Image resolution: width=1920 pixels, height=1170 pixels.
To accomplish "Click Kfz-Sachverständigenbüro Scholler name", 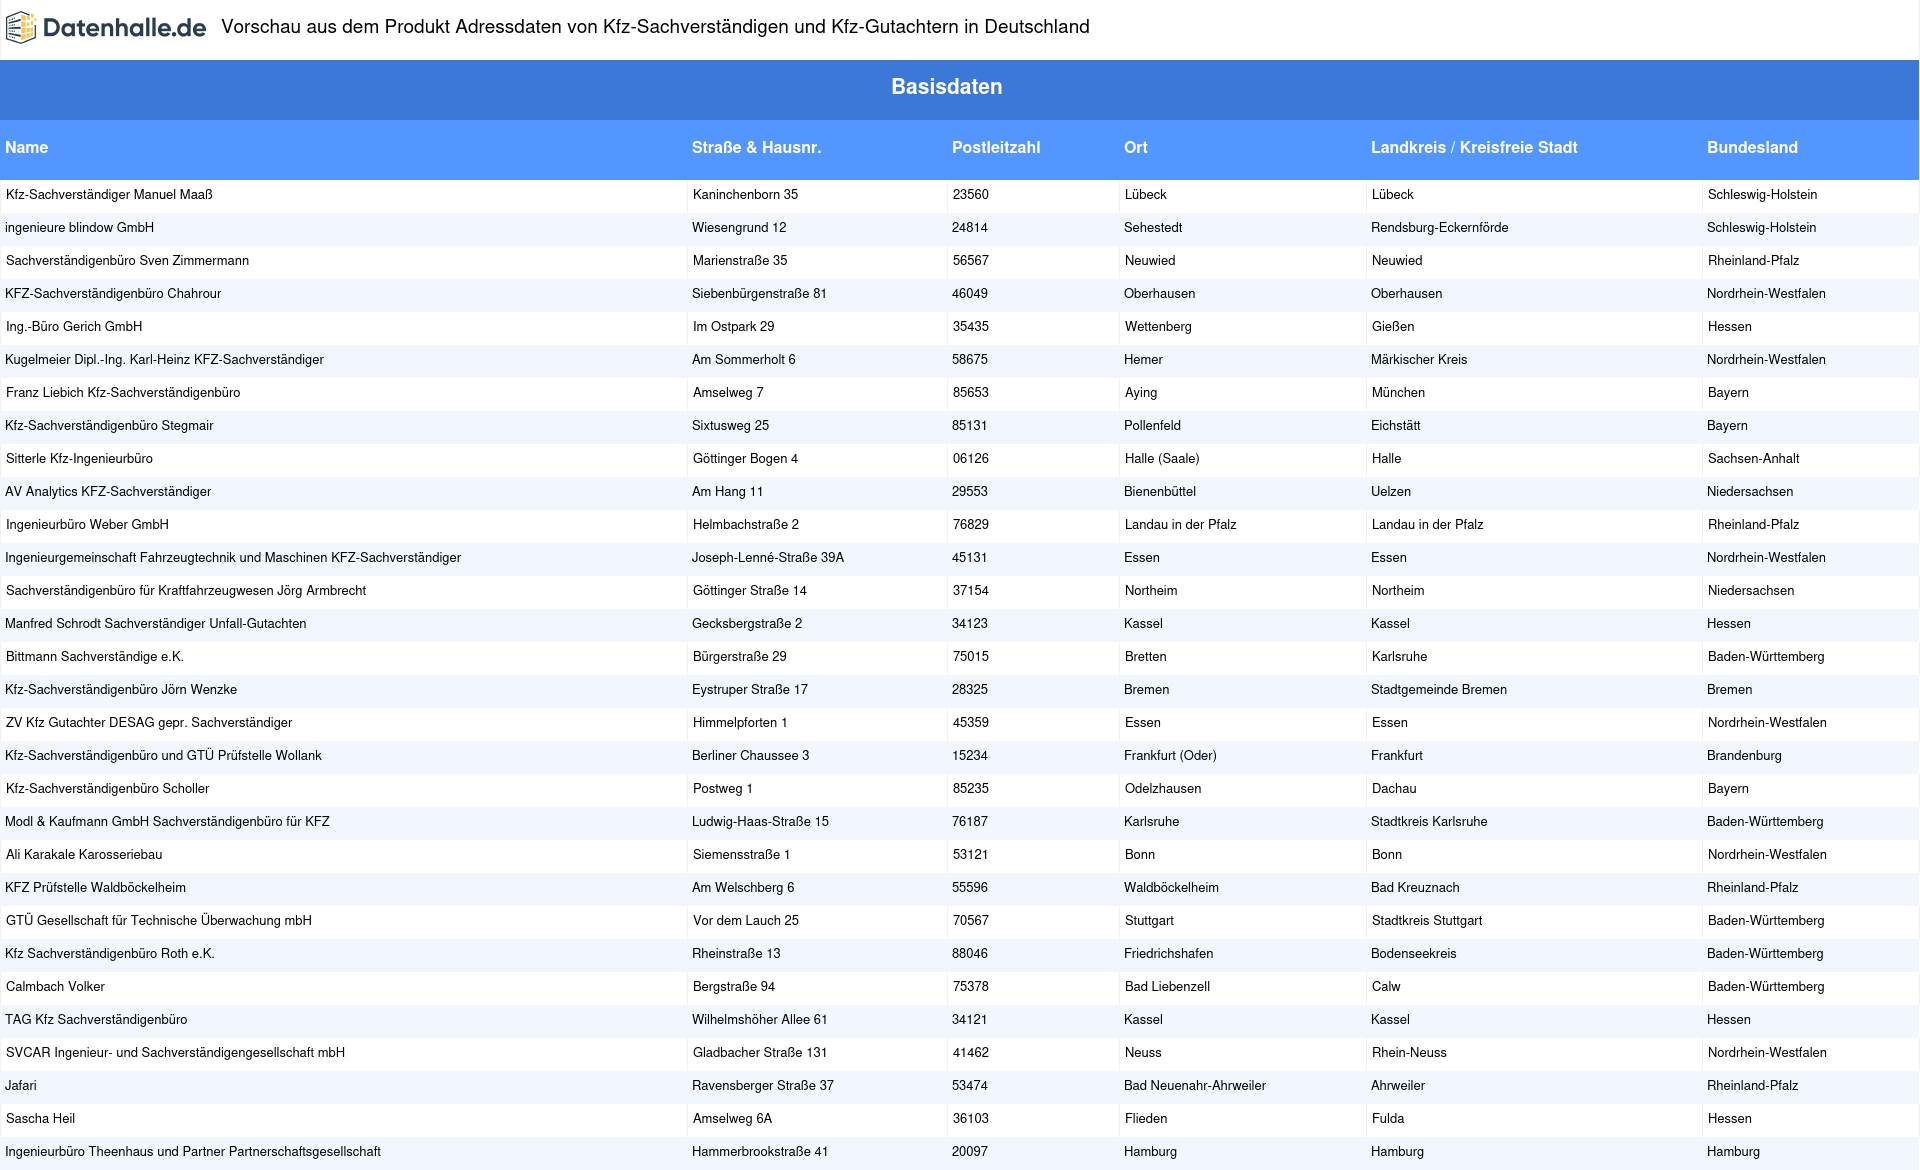I will (108, 789).
